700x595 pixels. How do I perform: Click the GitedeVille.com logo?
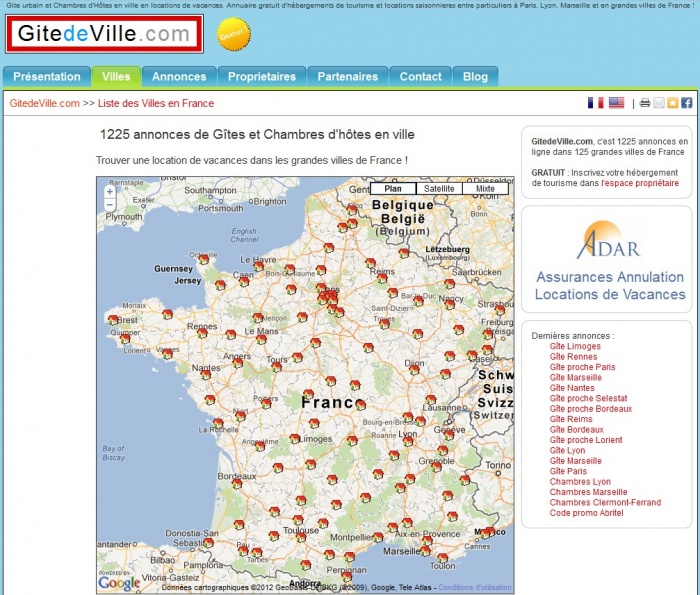point(104,34)
